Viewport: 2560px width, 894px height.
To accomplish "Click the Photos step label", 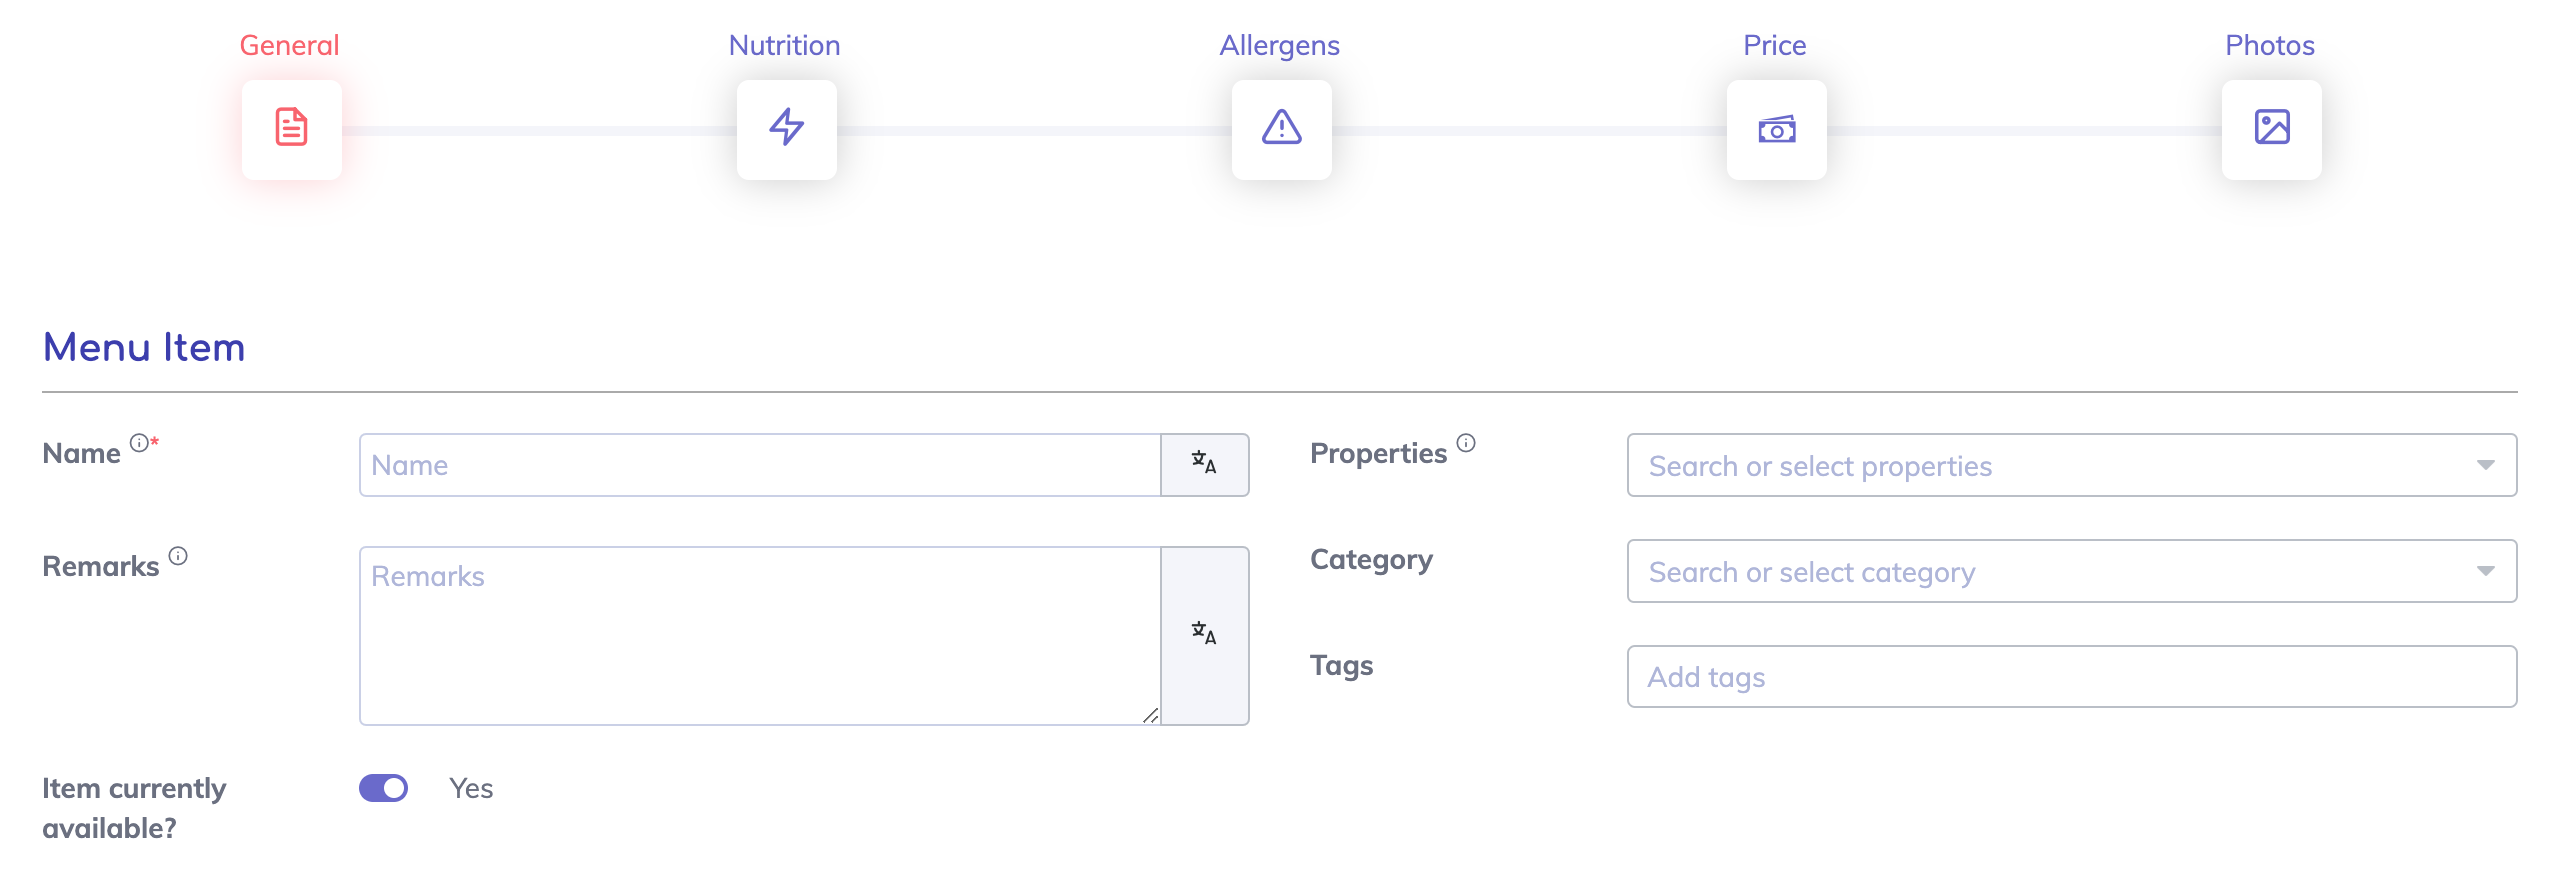I will pyautogui.click(x=2269, y=46).
